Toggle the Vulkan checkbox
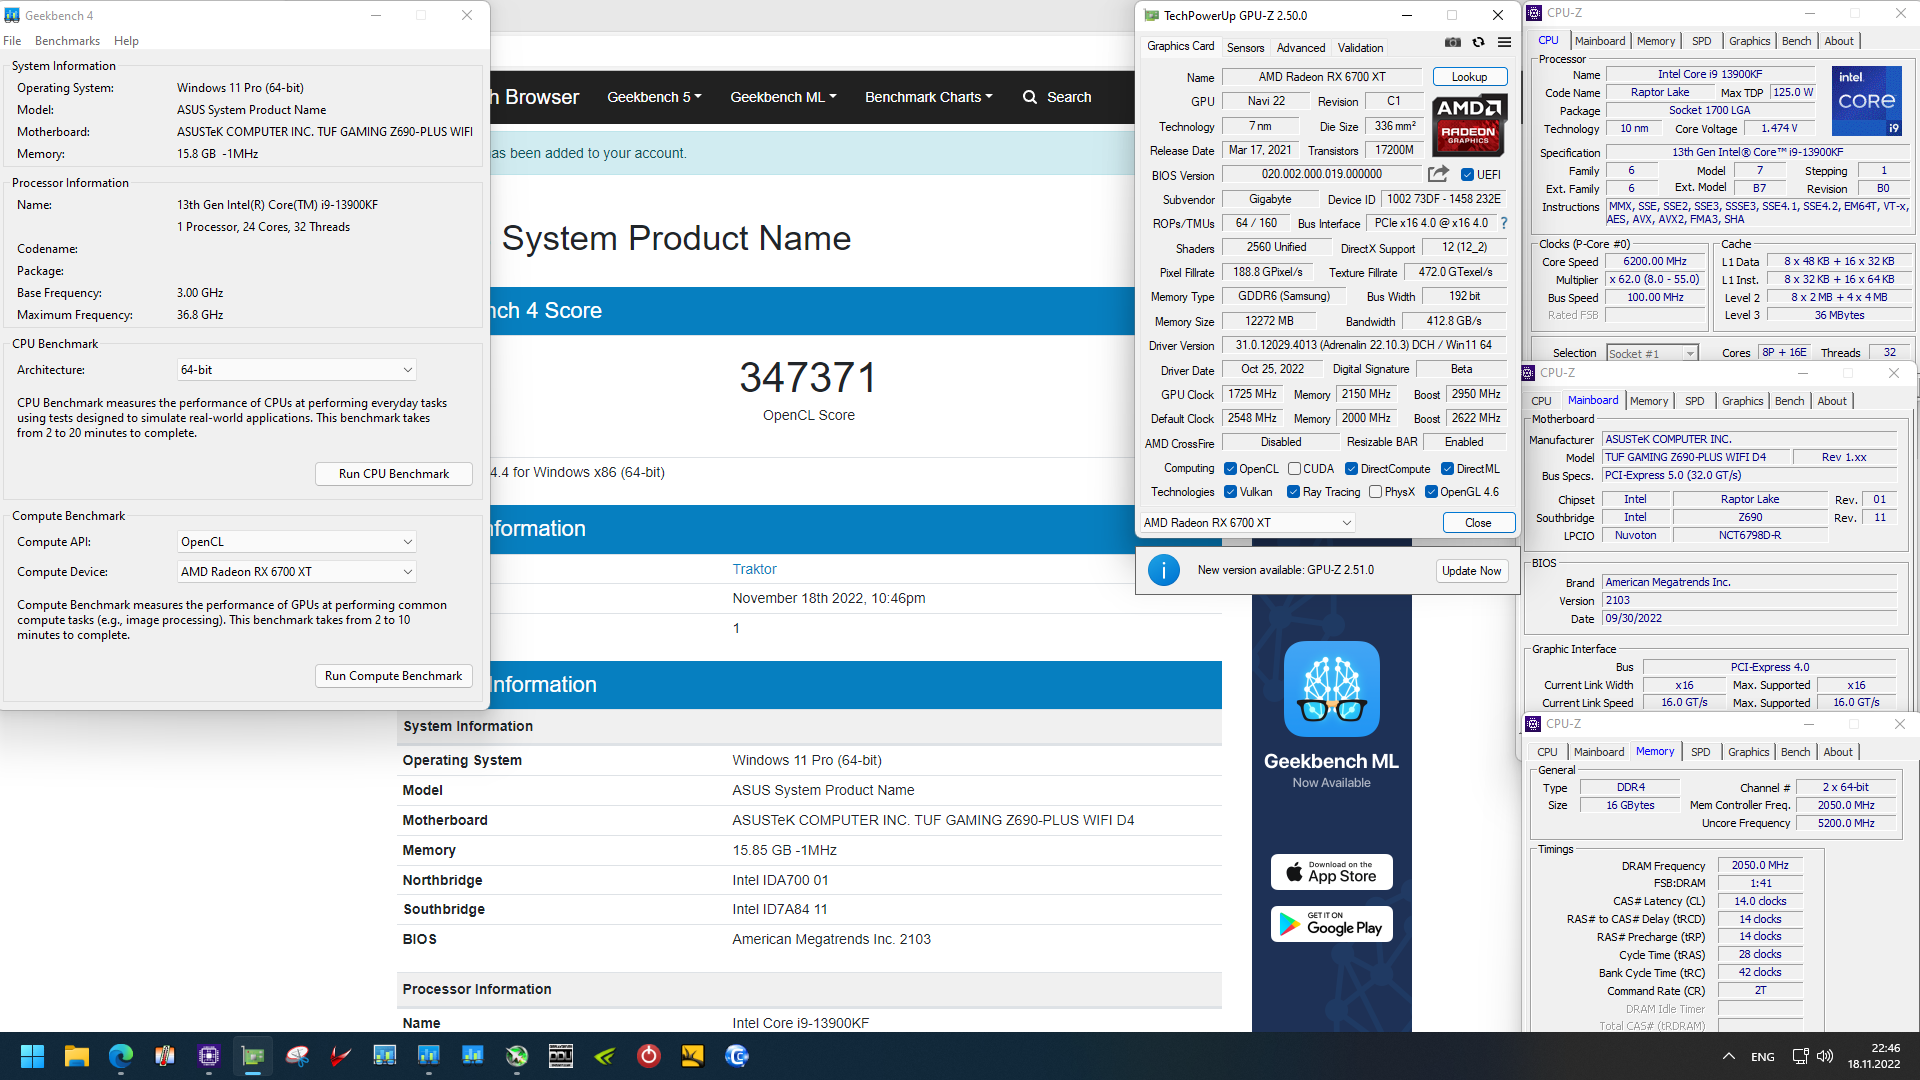 (1231, 491)
